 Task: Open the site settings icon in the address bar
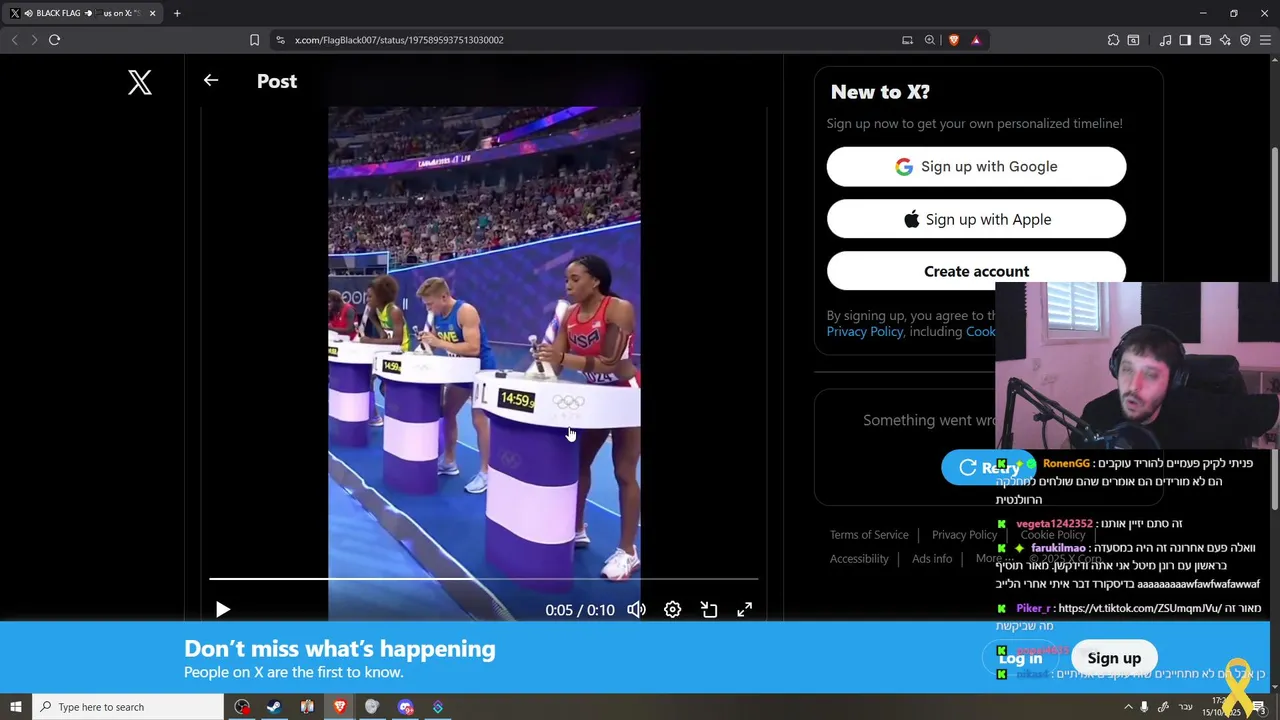(x=280, y=40)
